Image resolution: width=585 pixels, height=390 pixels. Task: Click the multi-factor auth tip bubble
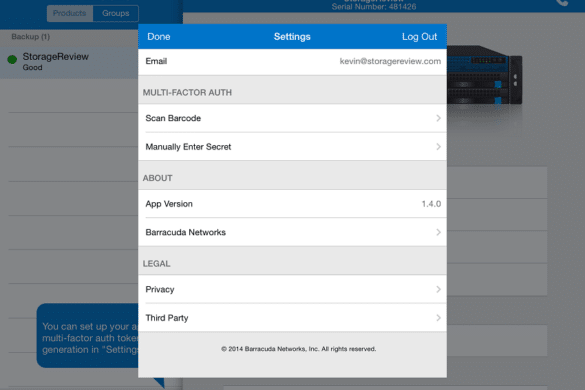(88, 336)
